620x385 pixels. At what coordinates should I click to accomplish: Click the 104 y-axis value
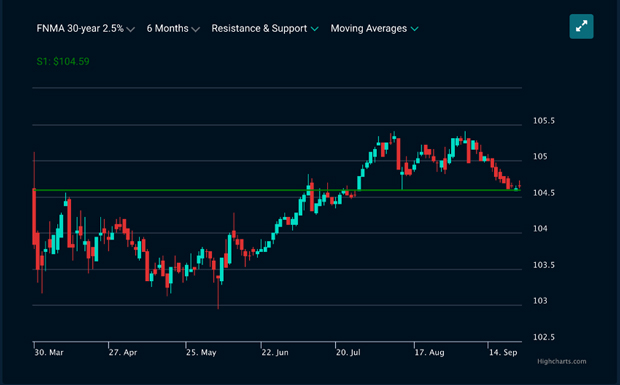click(540, 228)
